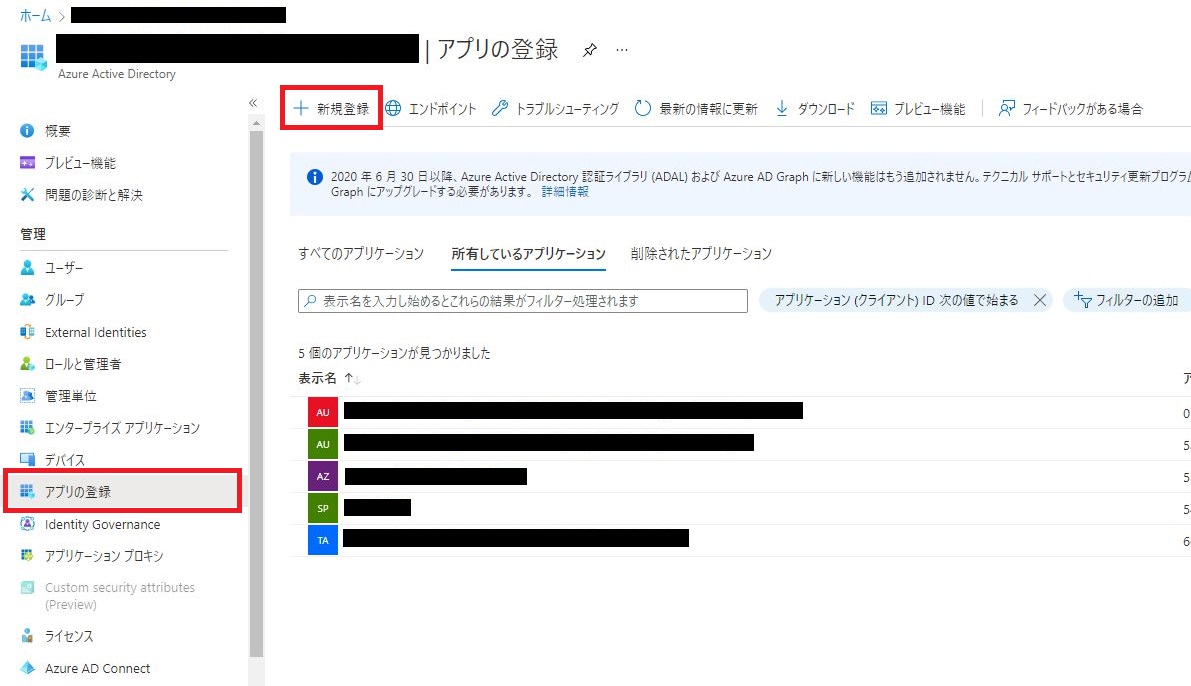The width and height of the screenshot is (1191, 686).
Task: Click sidebar scrollbar up arrow
Action: point(256,123)
